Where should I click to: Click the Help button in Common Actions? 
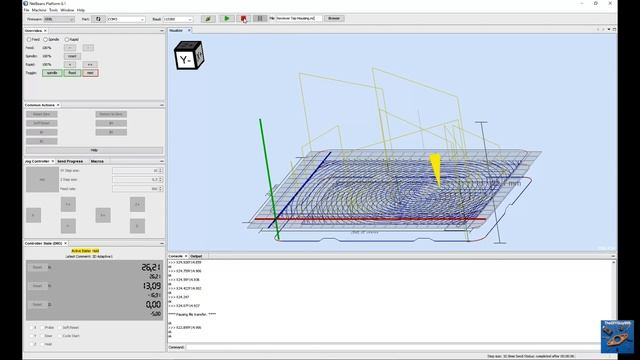pyautogui.click(x=94, y=150)
